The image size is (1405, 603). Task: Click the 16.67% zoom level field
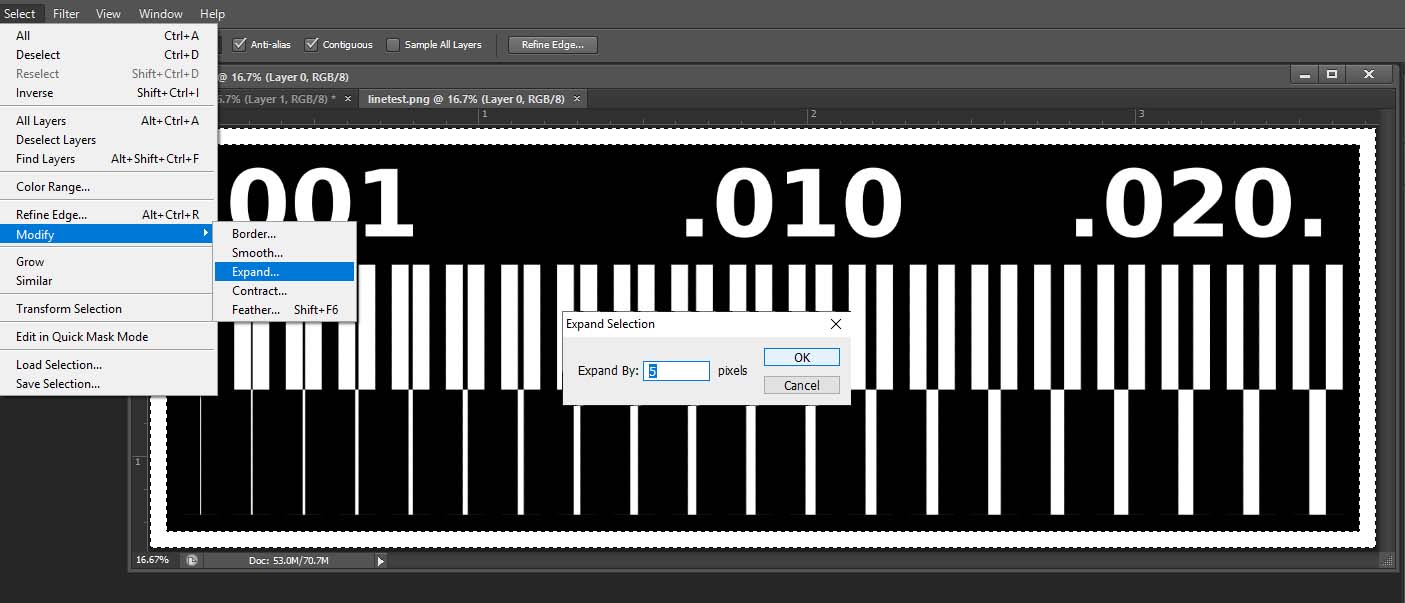click(x=154, y=561)
